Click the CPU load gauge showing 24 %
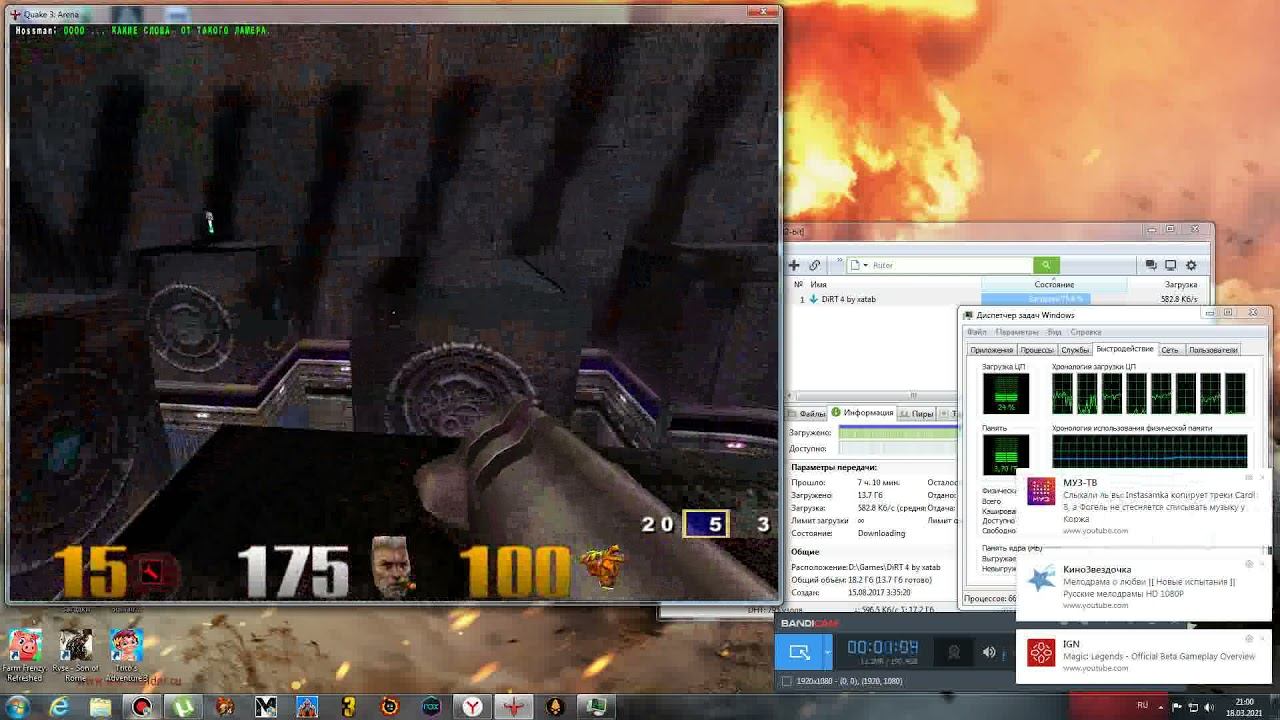 click(1005, 393)
